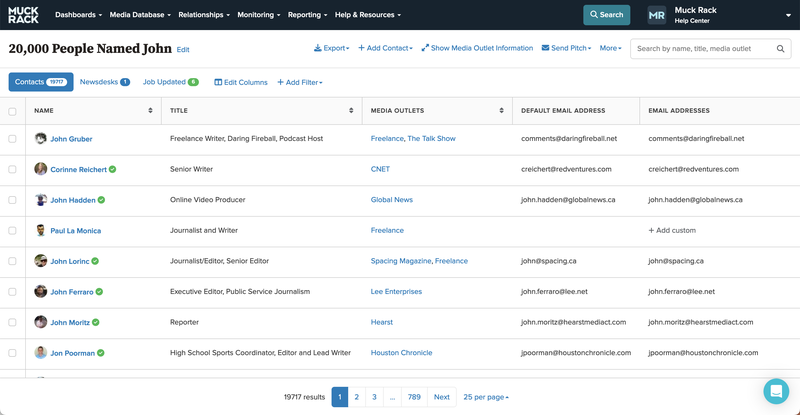Click John Gruber's avatar thumbnail
This screenshot has height=415, width=800.
40,138
